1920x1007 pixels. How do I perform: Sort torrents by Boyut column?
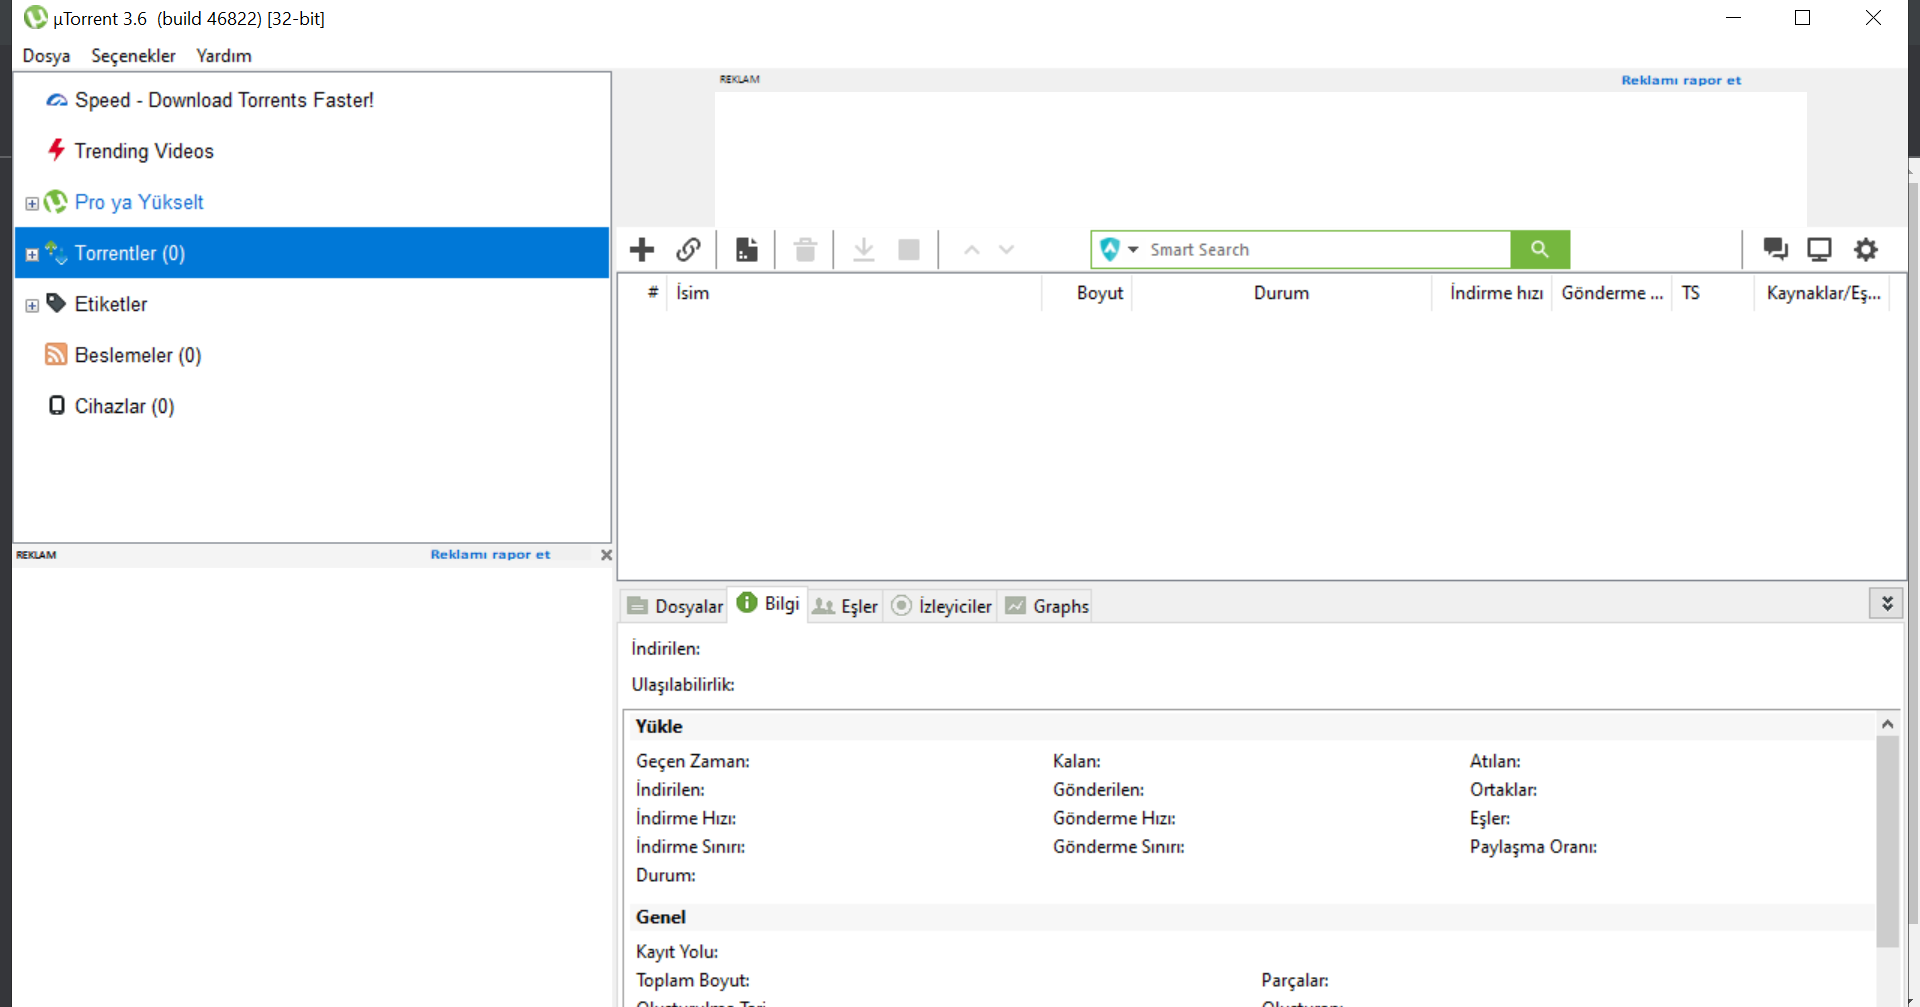click(x=1087, y=293)
